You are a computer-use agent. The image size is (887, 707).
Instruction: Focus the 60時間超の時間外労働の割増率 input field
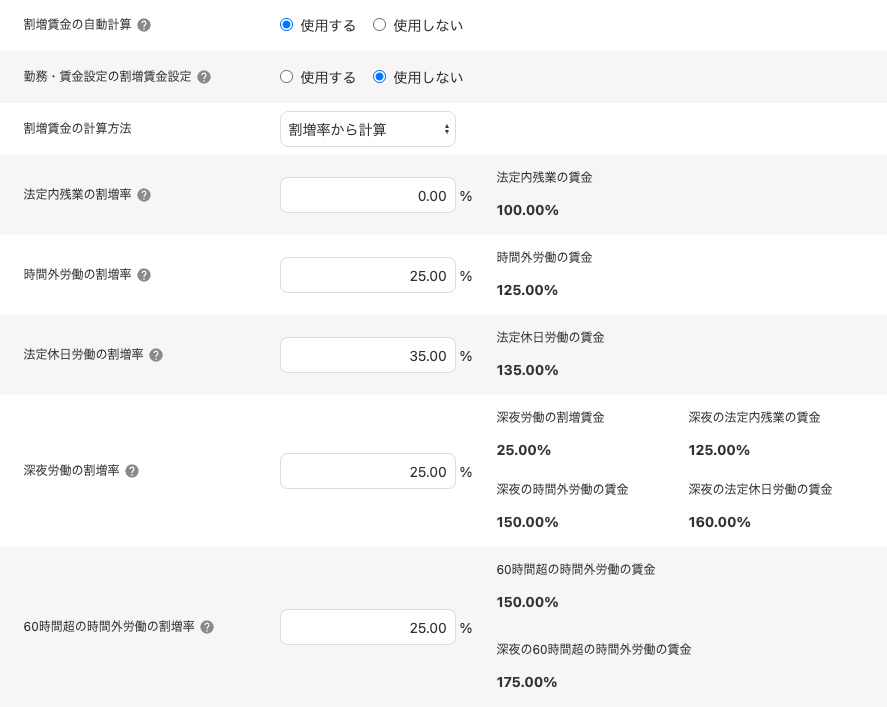tap(368, 627)
